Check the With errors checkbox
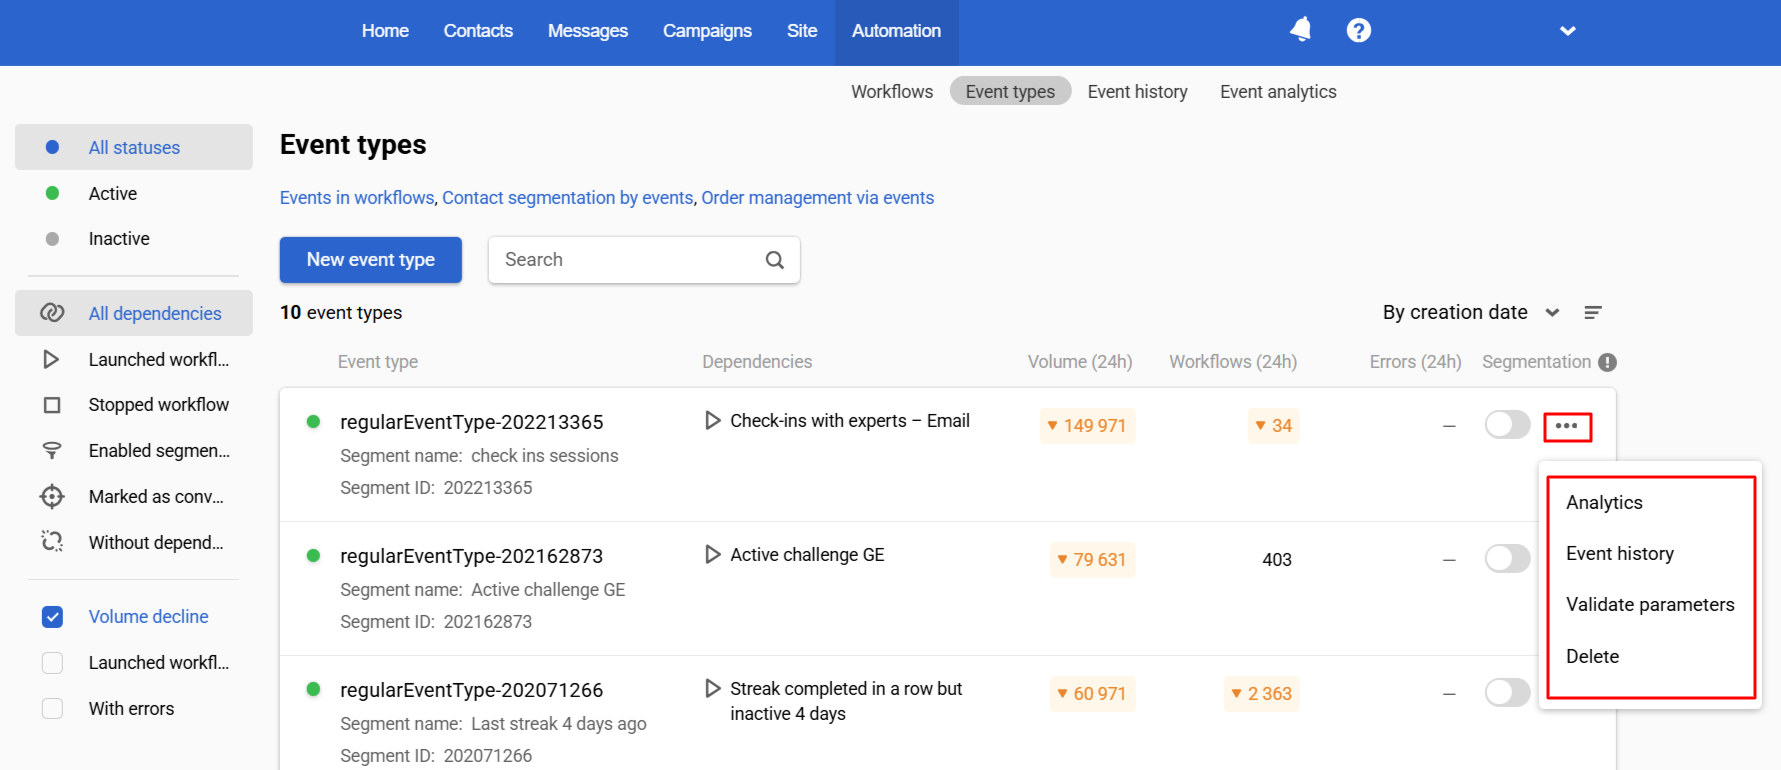 pos(53,708)
